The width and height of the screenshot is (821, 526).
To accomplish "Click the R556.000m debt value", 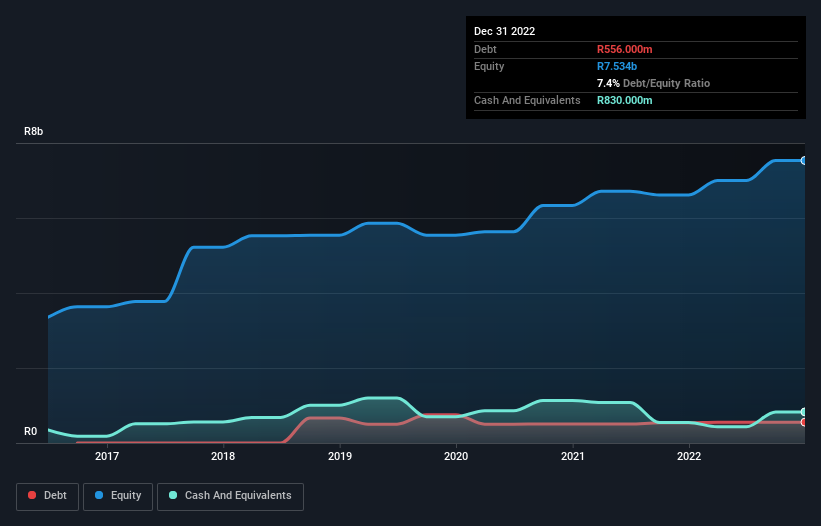I will [625, 49].
